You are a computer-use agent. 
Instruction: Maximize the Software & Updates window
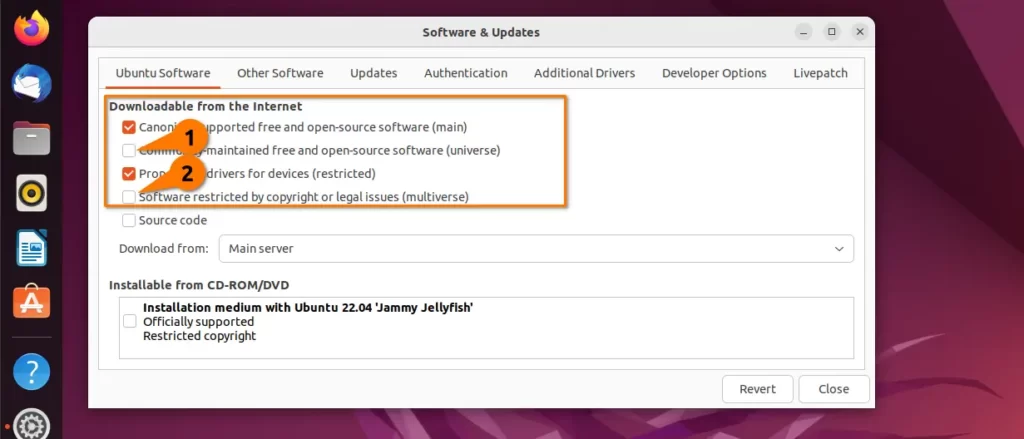[x=832, y=32]
